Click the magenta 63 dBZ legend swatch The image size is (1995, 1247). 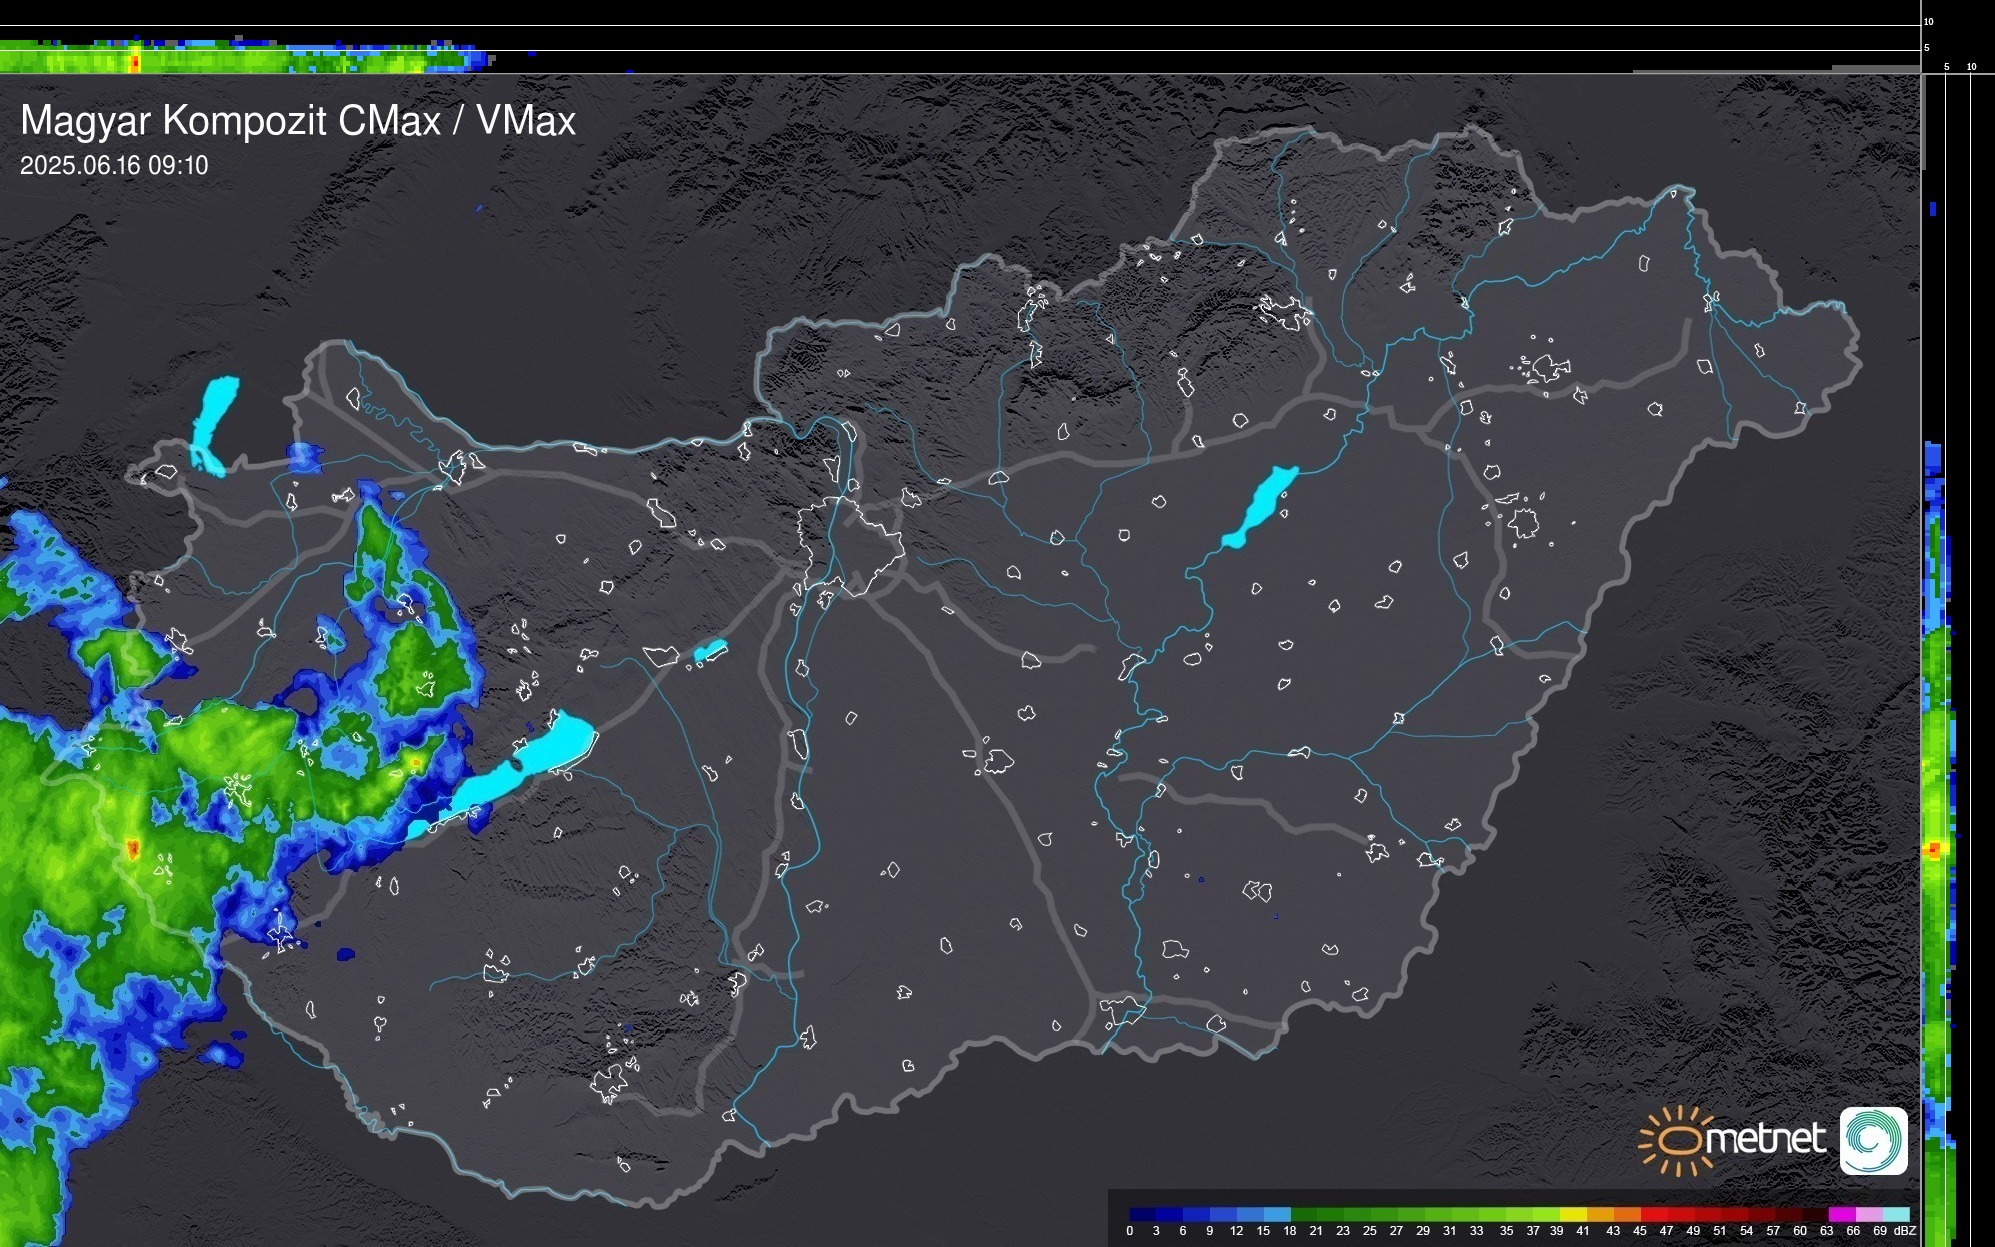coord(1841,1214)
